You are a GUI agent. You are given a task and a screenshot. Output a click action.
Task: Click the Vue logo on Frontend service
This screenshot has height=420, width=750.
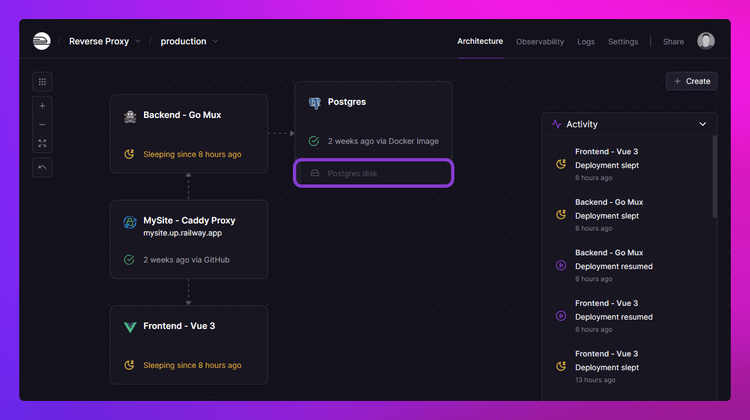(x=130, y=327)
